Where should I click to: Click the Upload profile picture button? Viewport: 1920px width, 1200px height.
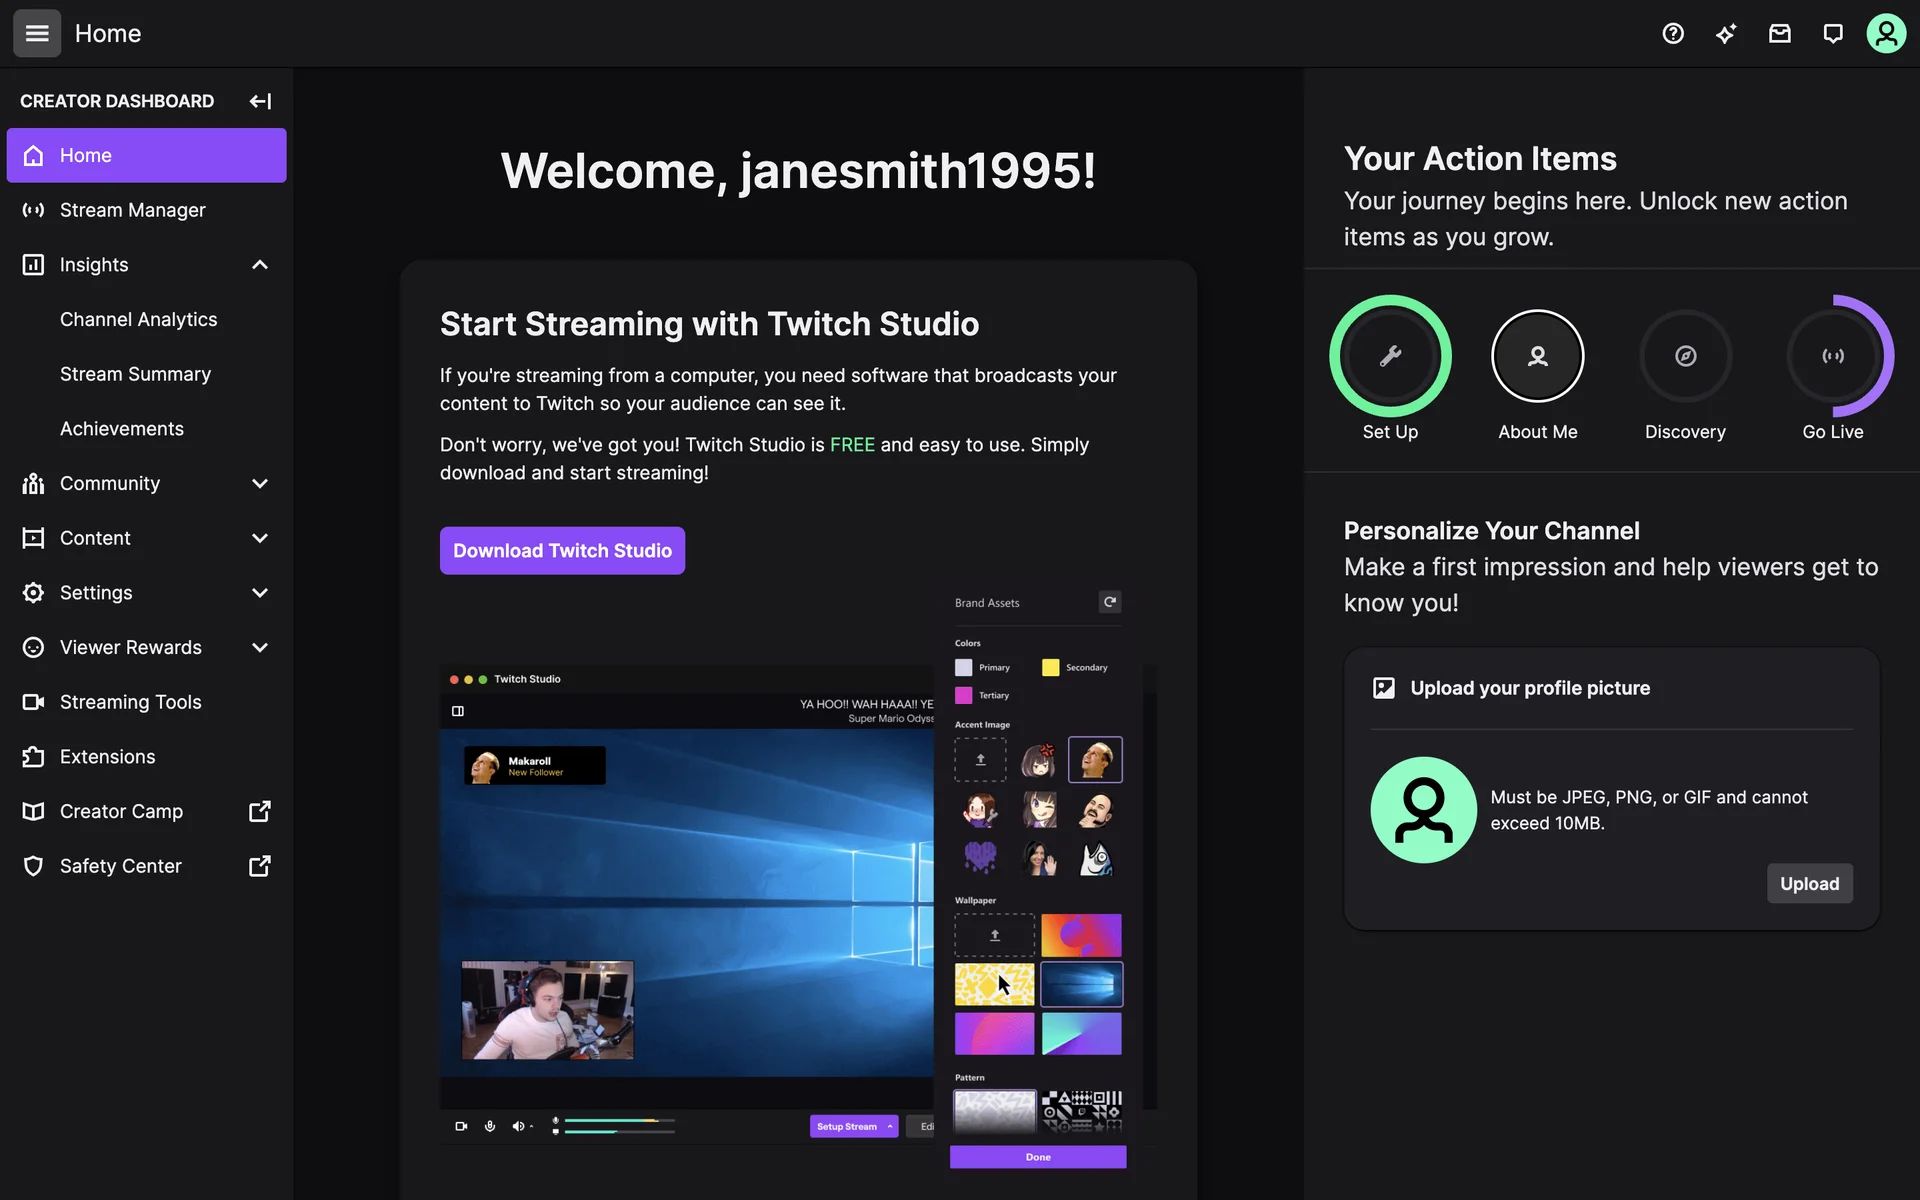click(1809, 884)
